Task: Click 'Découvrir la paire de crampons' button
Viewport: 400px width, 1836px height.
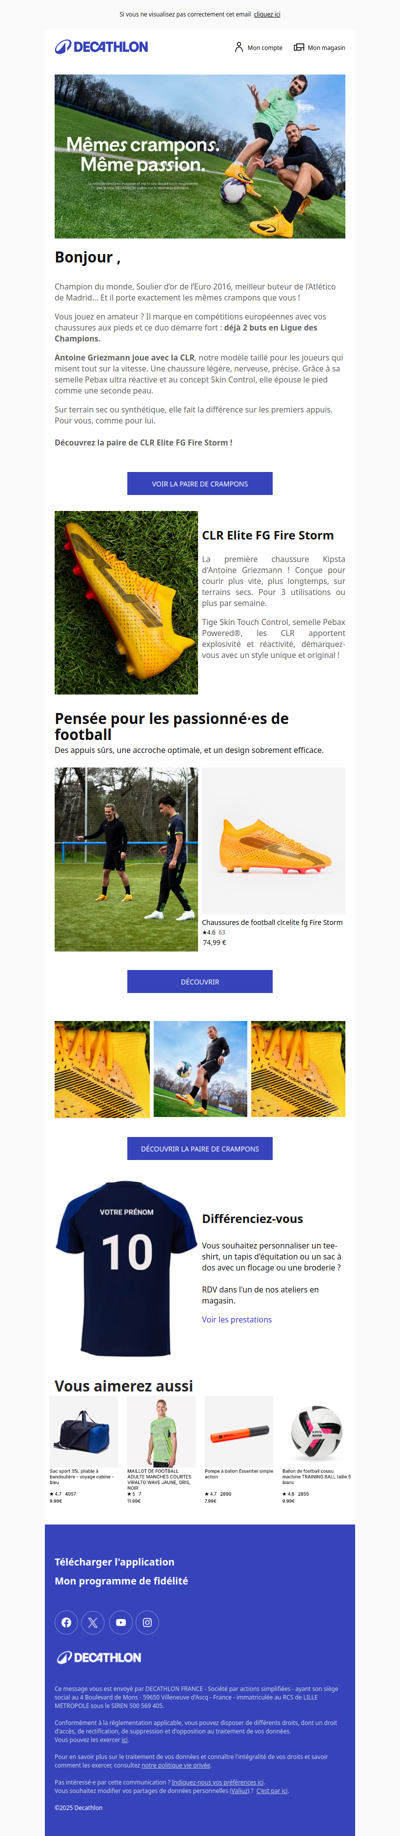Action: 200,1149
